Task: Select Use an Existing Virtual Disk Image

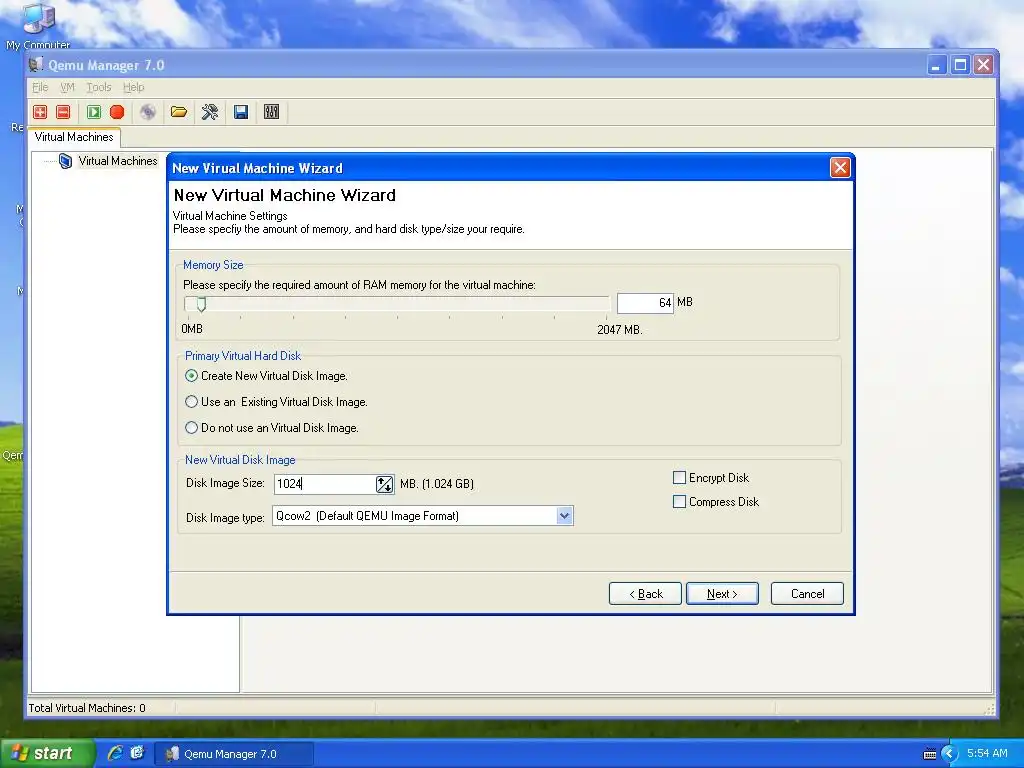Action: pyautogui.click(x=191, y=402)
